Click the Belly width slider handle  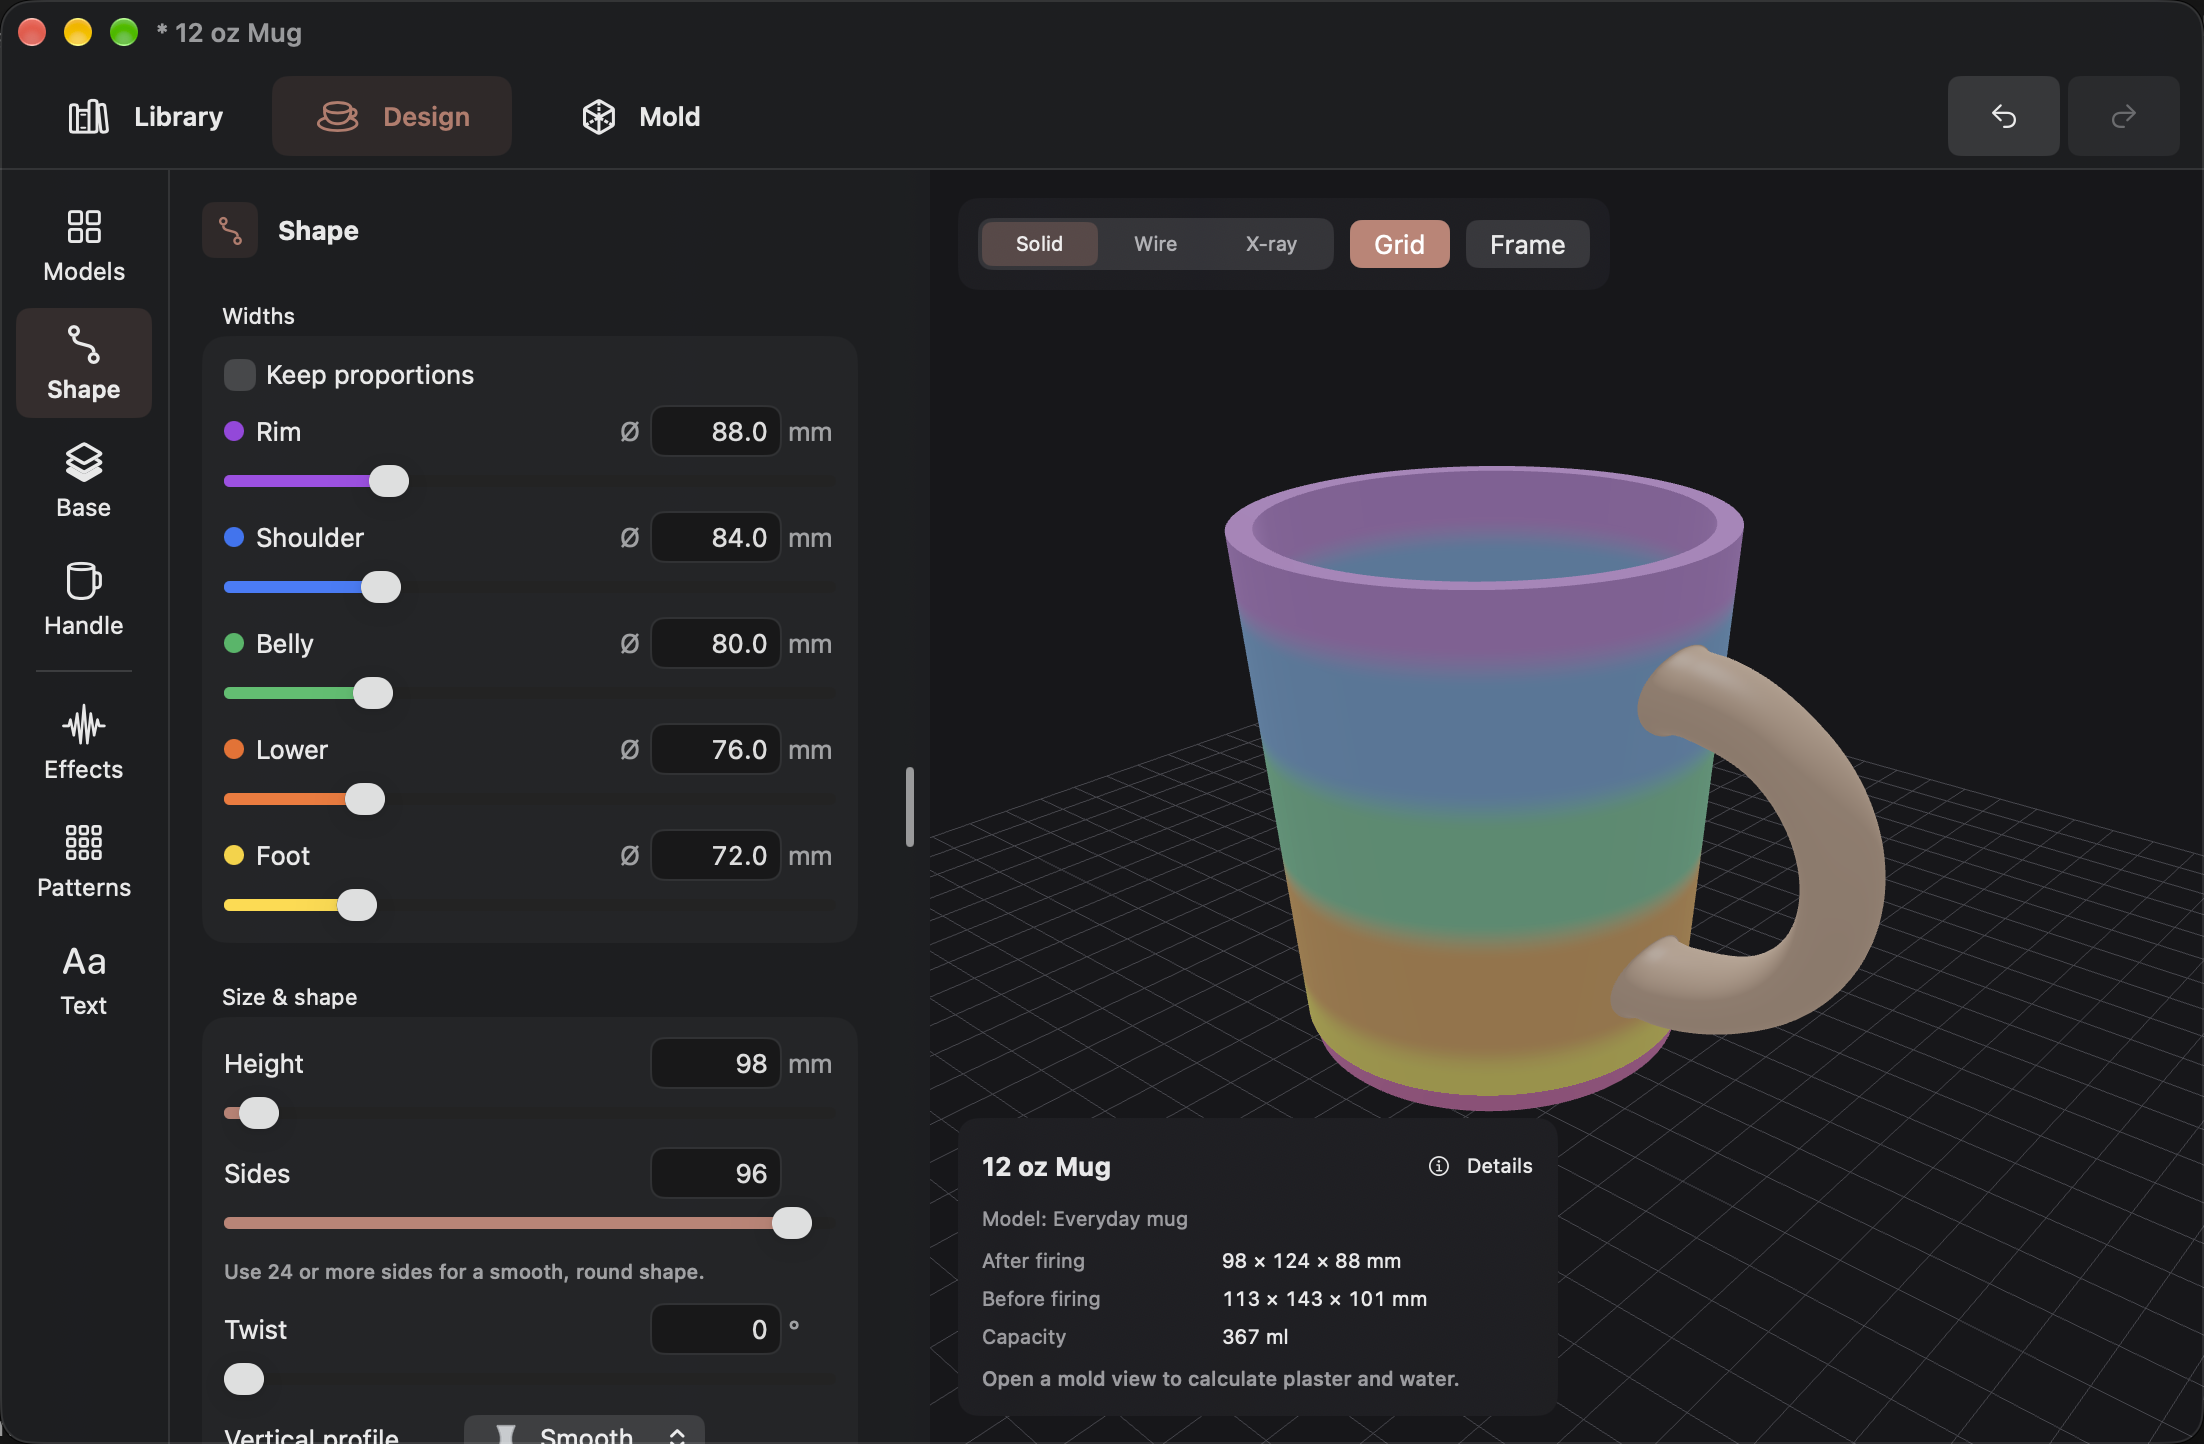point(373,693)
